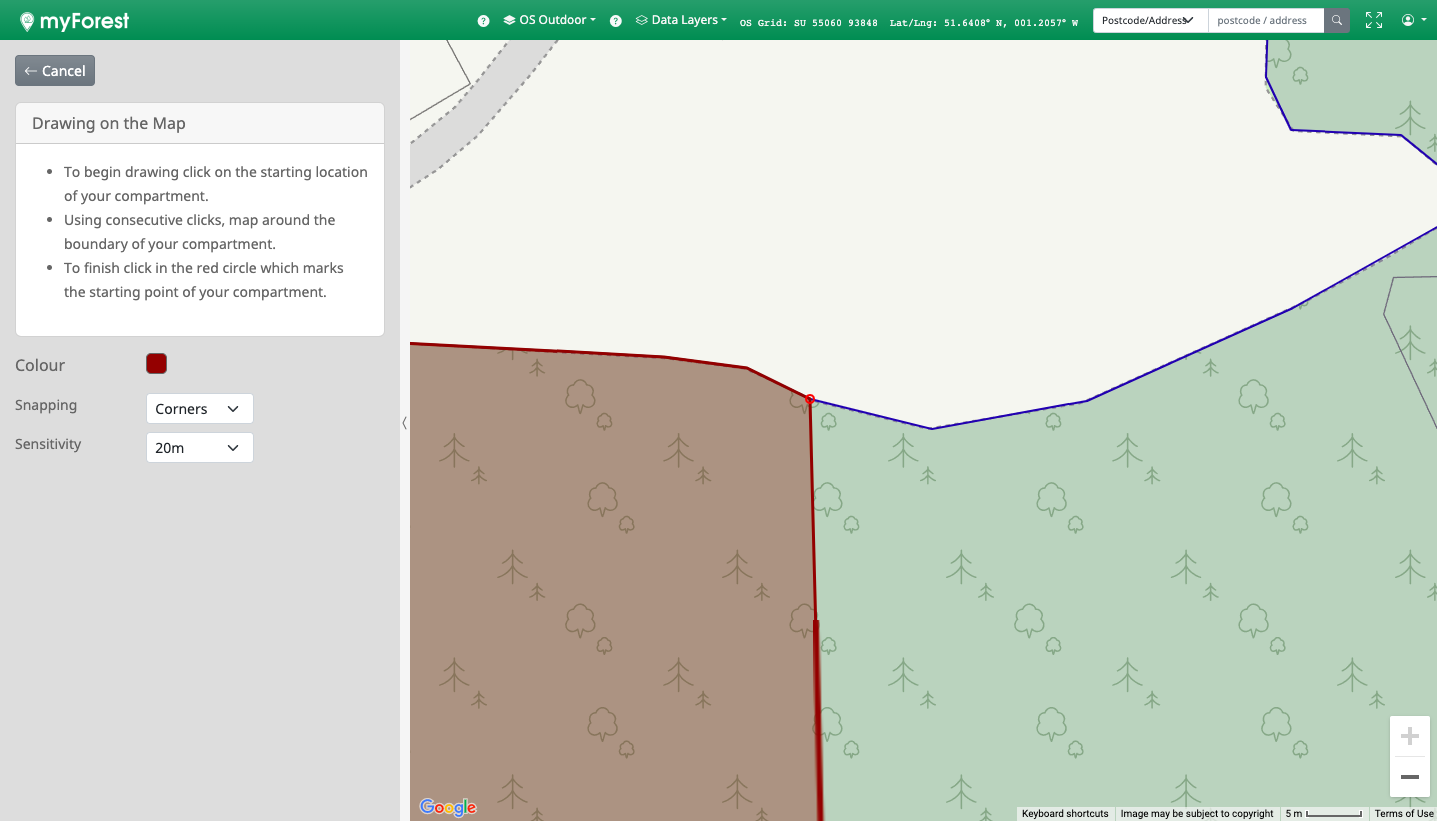Click the myForest logo
The height and width of the screenshot is (821, 1437).
click(74, 20)
